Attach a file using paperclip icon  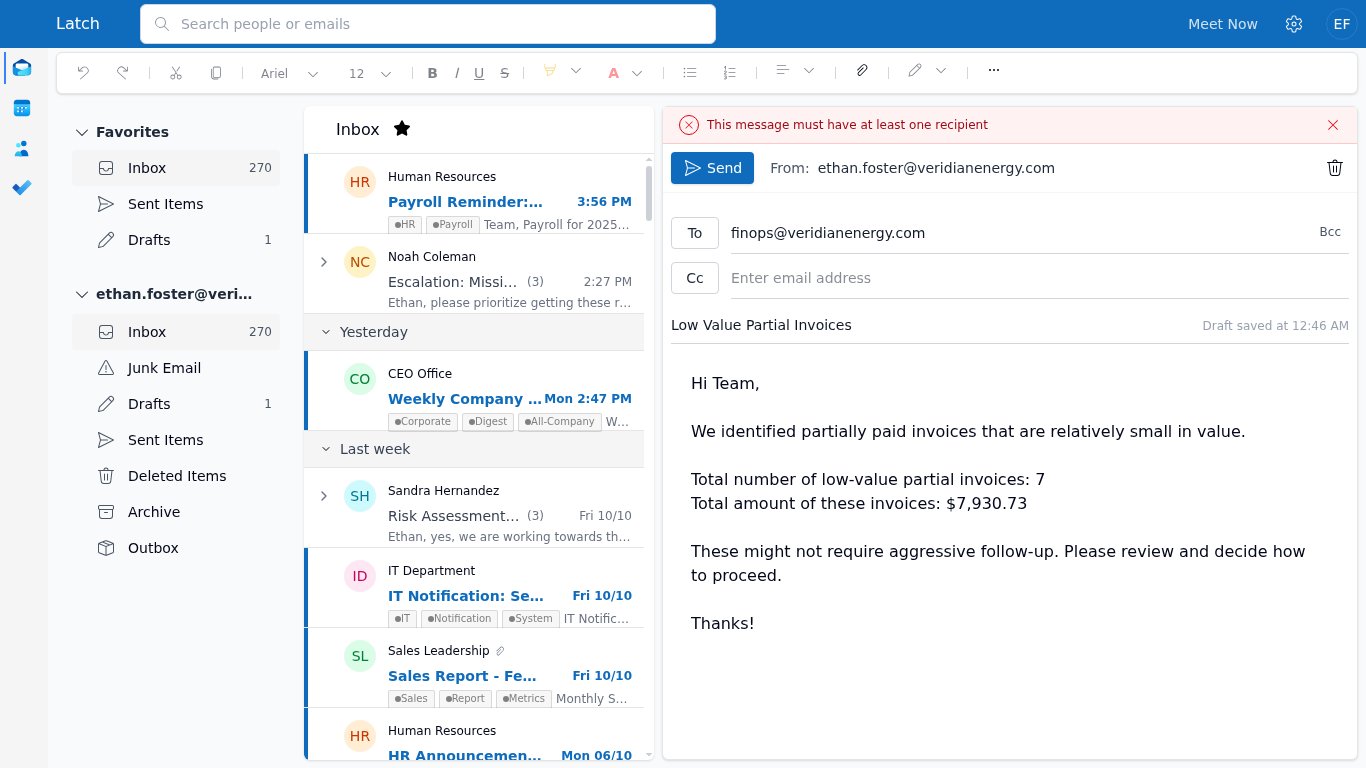(x=862, y=71)
